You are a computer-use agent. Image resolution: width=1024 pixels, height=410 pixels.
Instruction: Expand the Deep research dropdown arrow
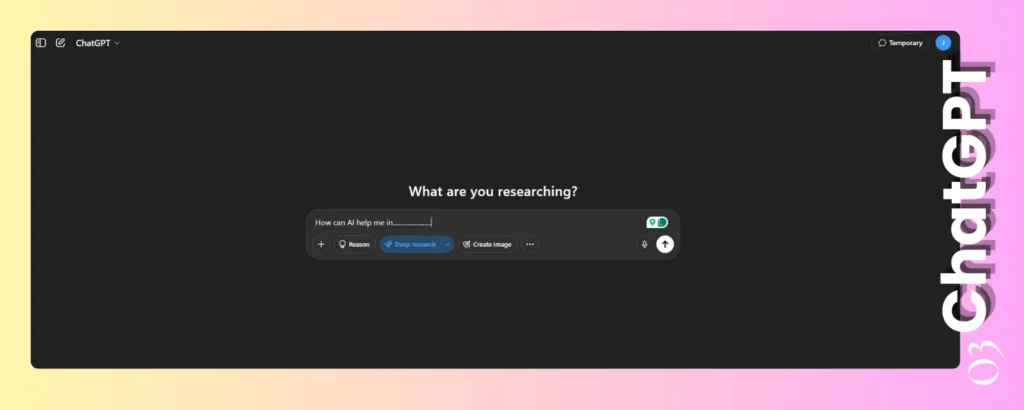pos(447,244)
